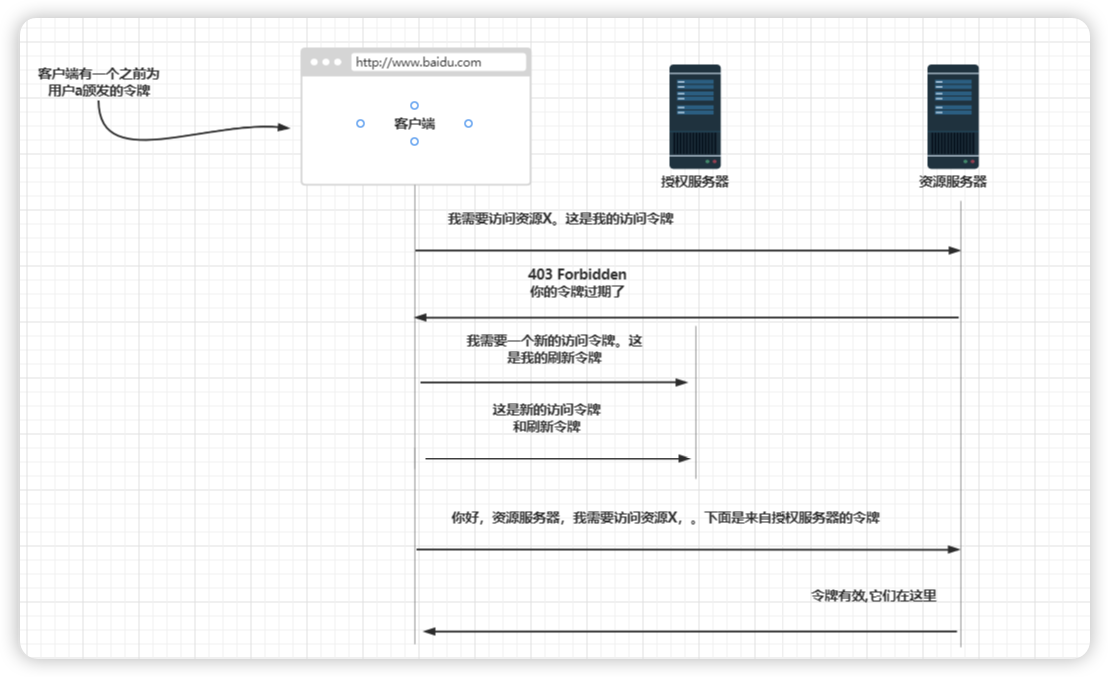Click the bottom connection point below 客户端

point(414,141)
